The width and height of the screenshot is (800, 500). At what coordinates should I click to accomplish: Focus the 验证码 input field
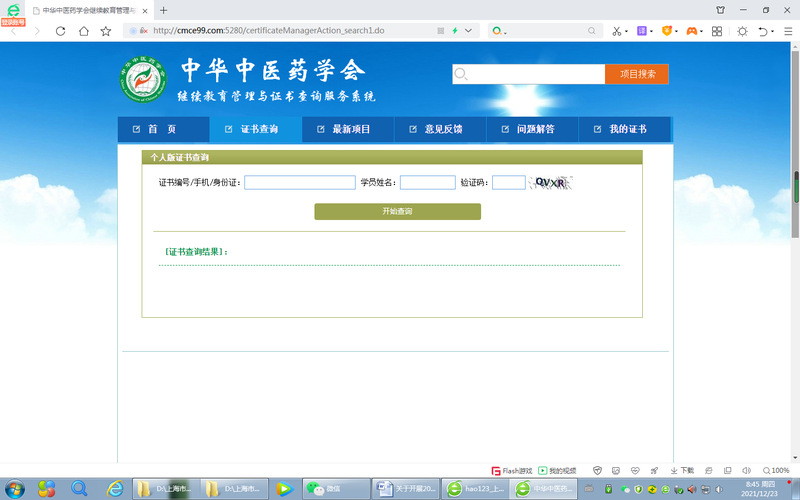tap(509, 182)
